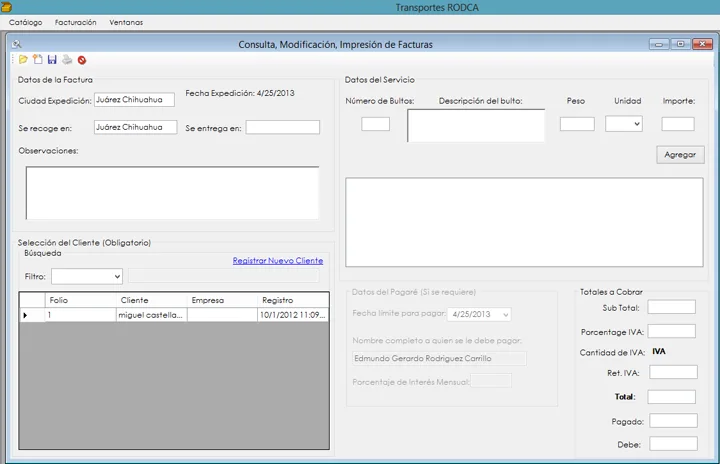Click the '10/1/2012 11:09...' registro cell
Screen dimensions: 720x464
coord(293,315)
